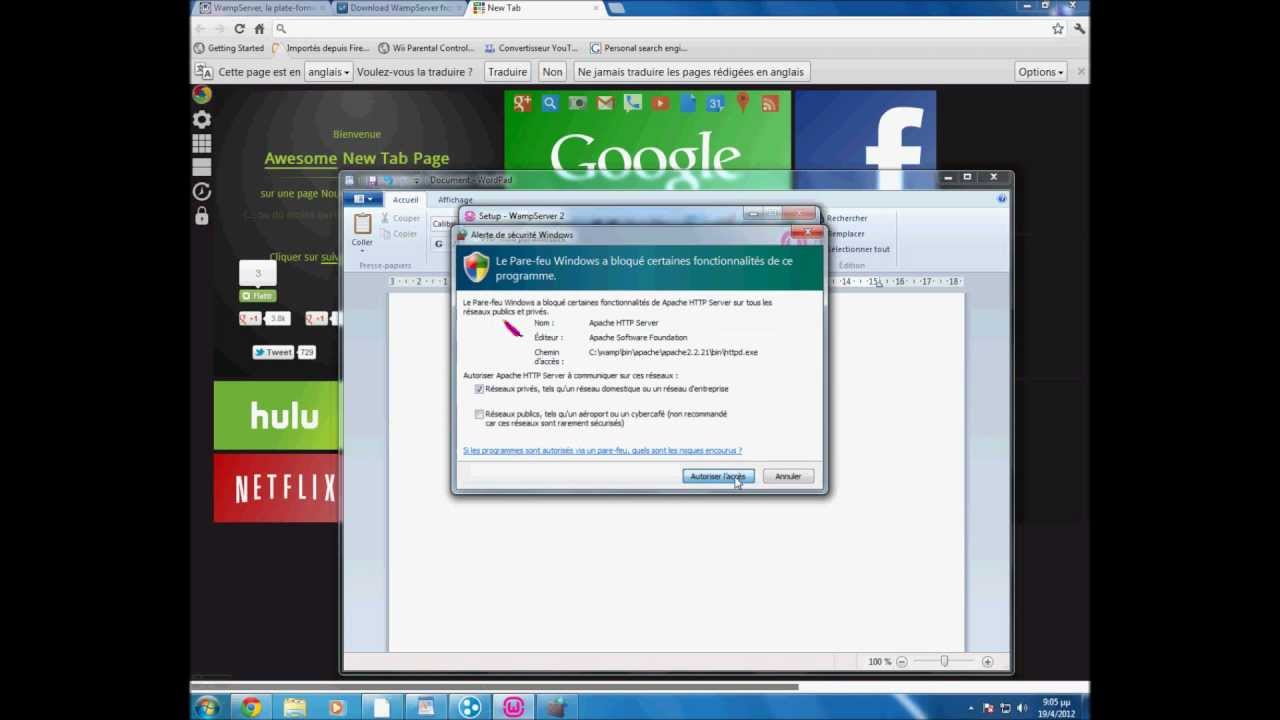Click the Chrome logo icon in the new tab sidebar
Screen dimensions: 1280x720
(x=202, y=95)
